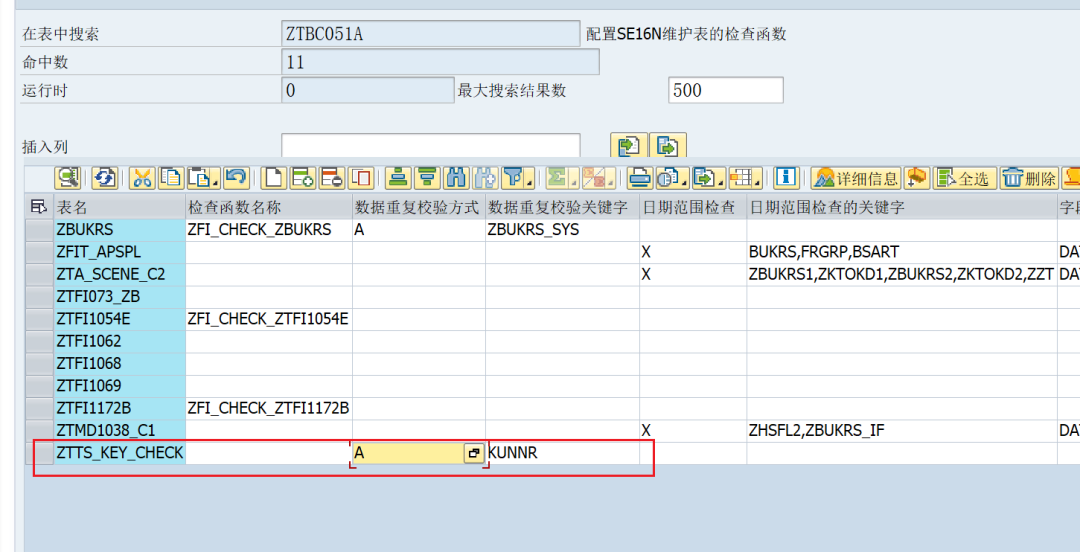Screen dimensions: 1080x552
Task: Click the 全选 button
Action: (964, 177)
